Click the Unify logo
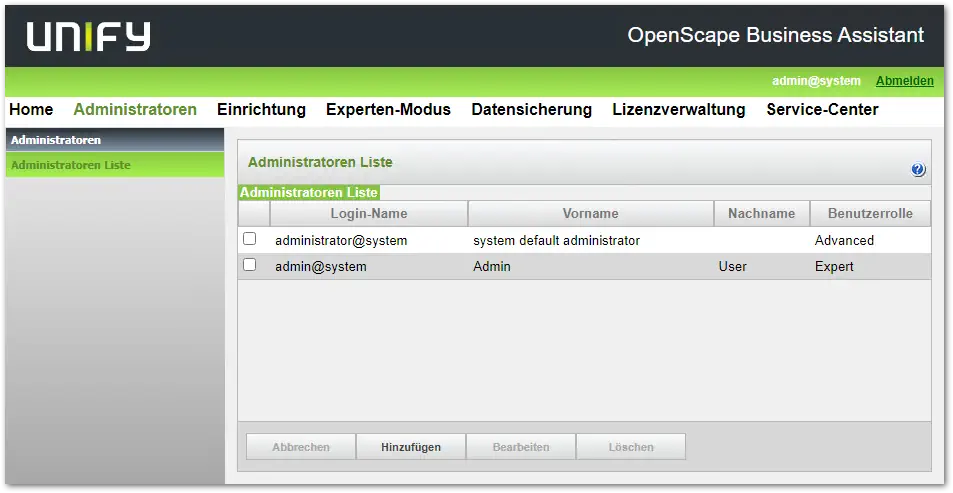 (88, 37)
